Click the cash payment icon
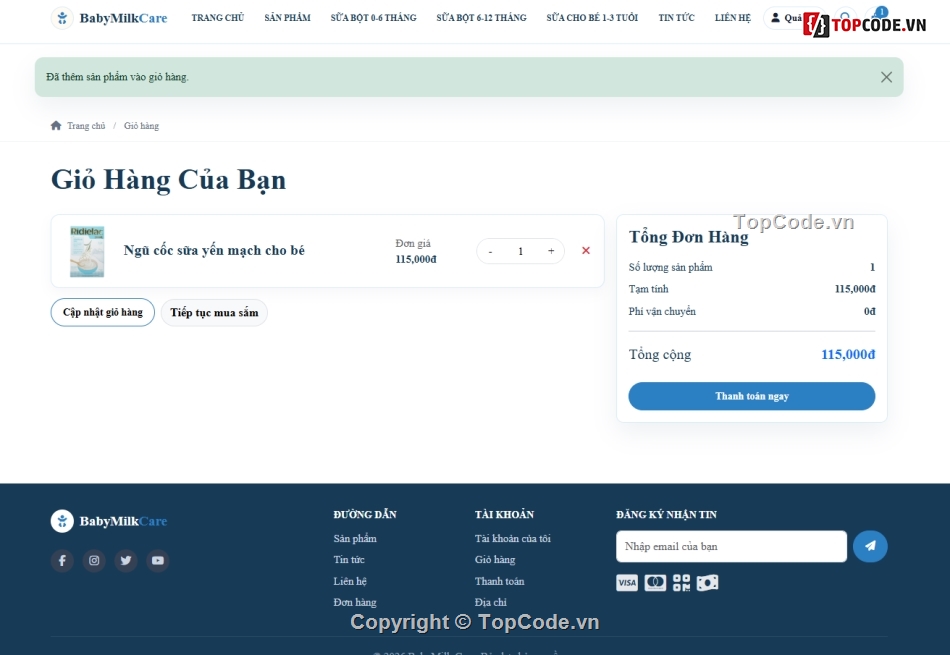This screenshot has width=950, height=655. (x=707, y=583)
